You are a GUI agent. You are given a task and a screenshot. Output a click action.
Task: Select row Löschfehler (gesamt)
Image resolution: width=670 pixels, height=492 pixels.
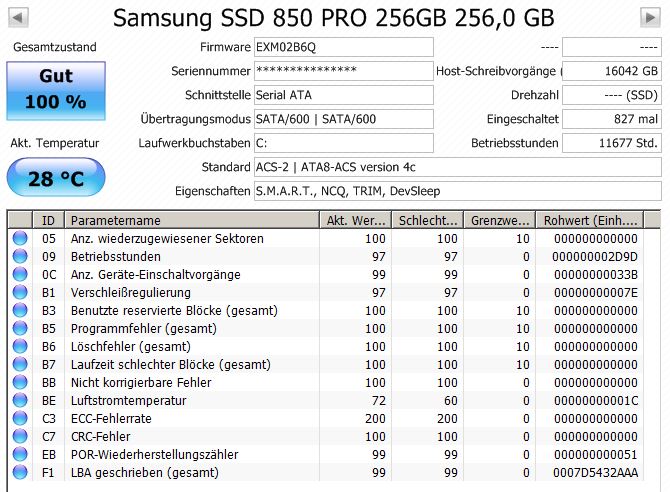click(326, 346)
